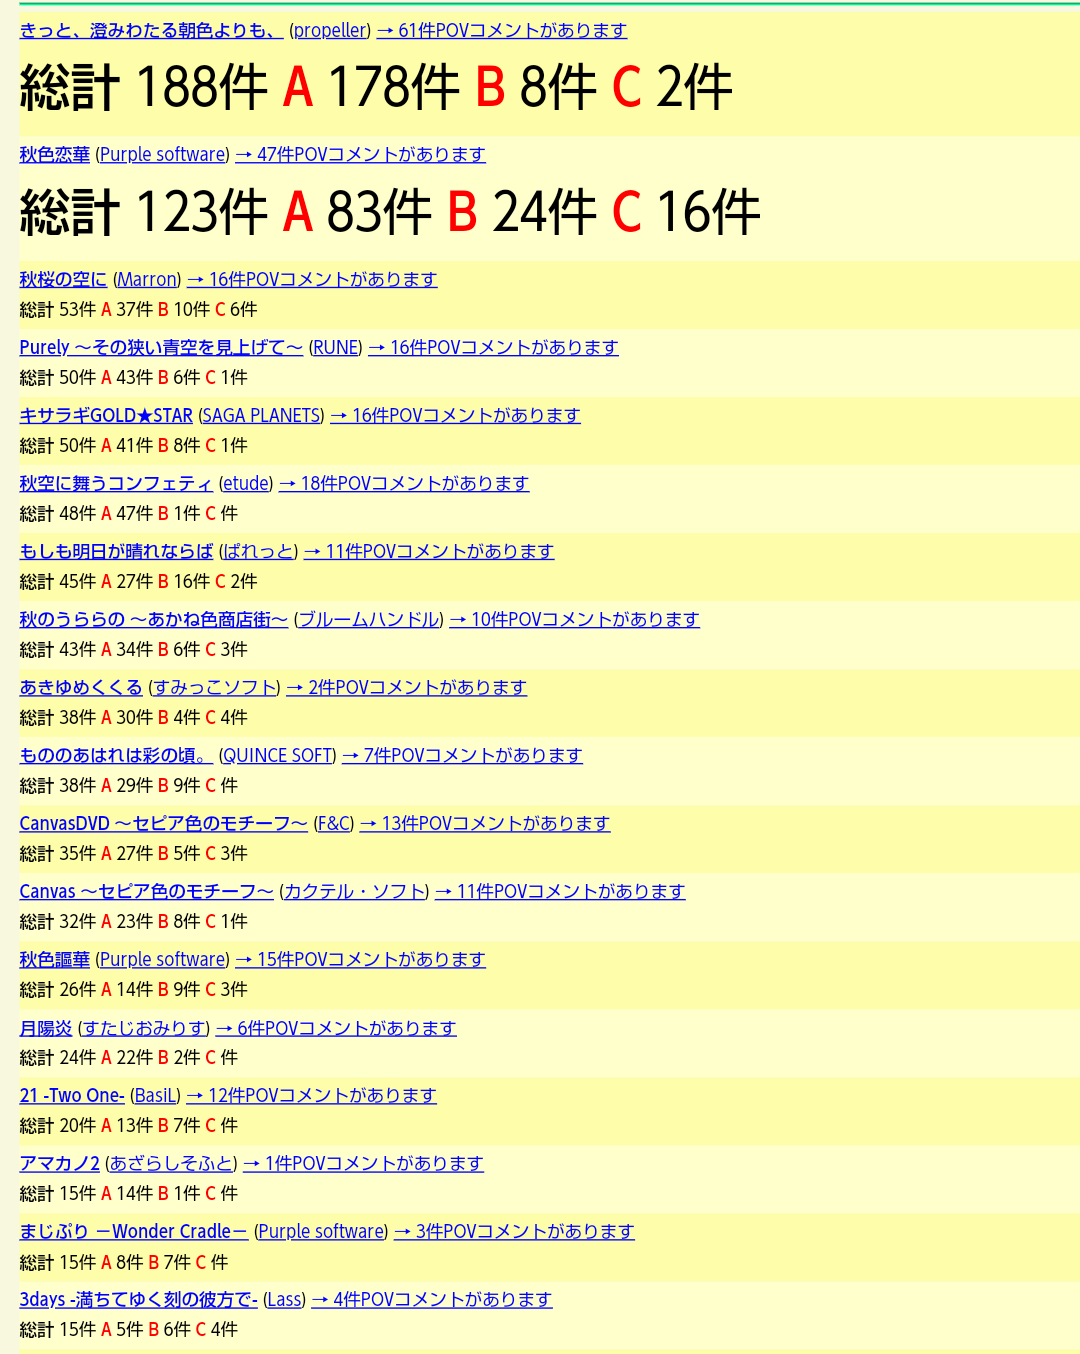
Task: Open the 秋桜の空に game link
Action: [63, 280]
